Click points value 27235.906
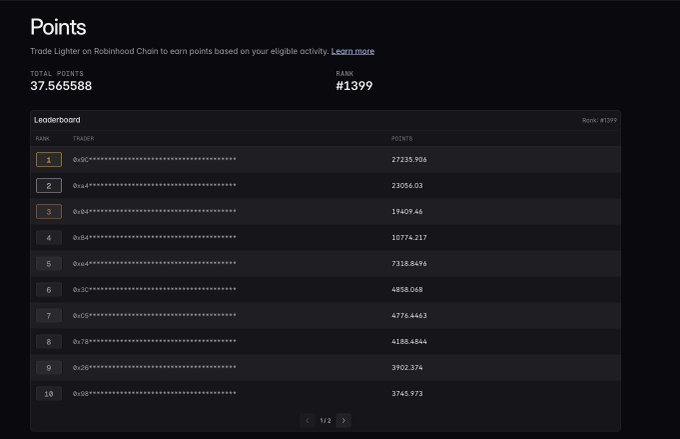Screen dimensions: 680x439 [409, 160]
